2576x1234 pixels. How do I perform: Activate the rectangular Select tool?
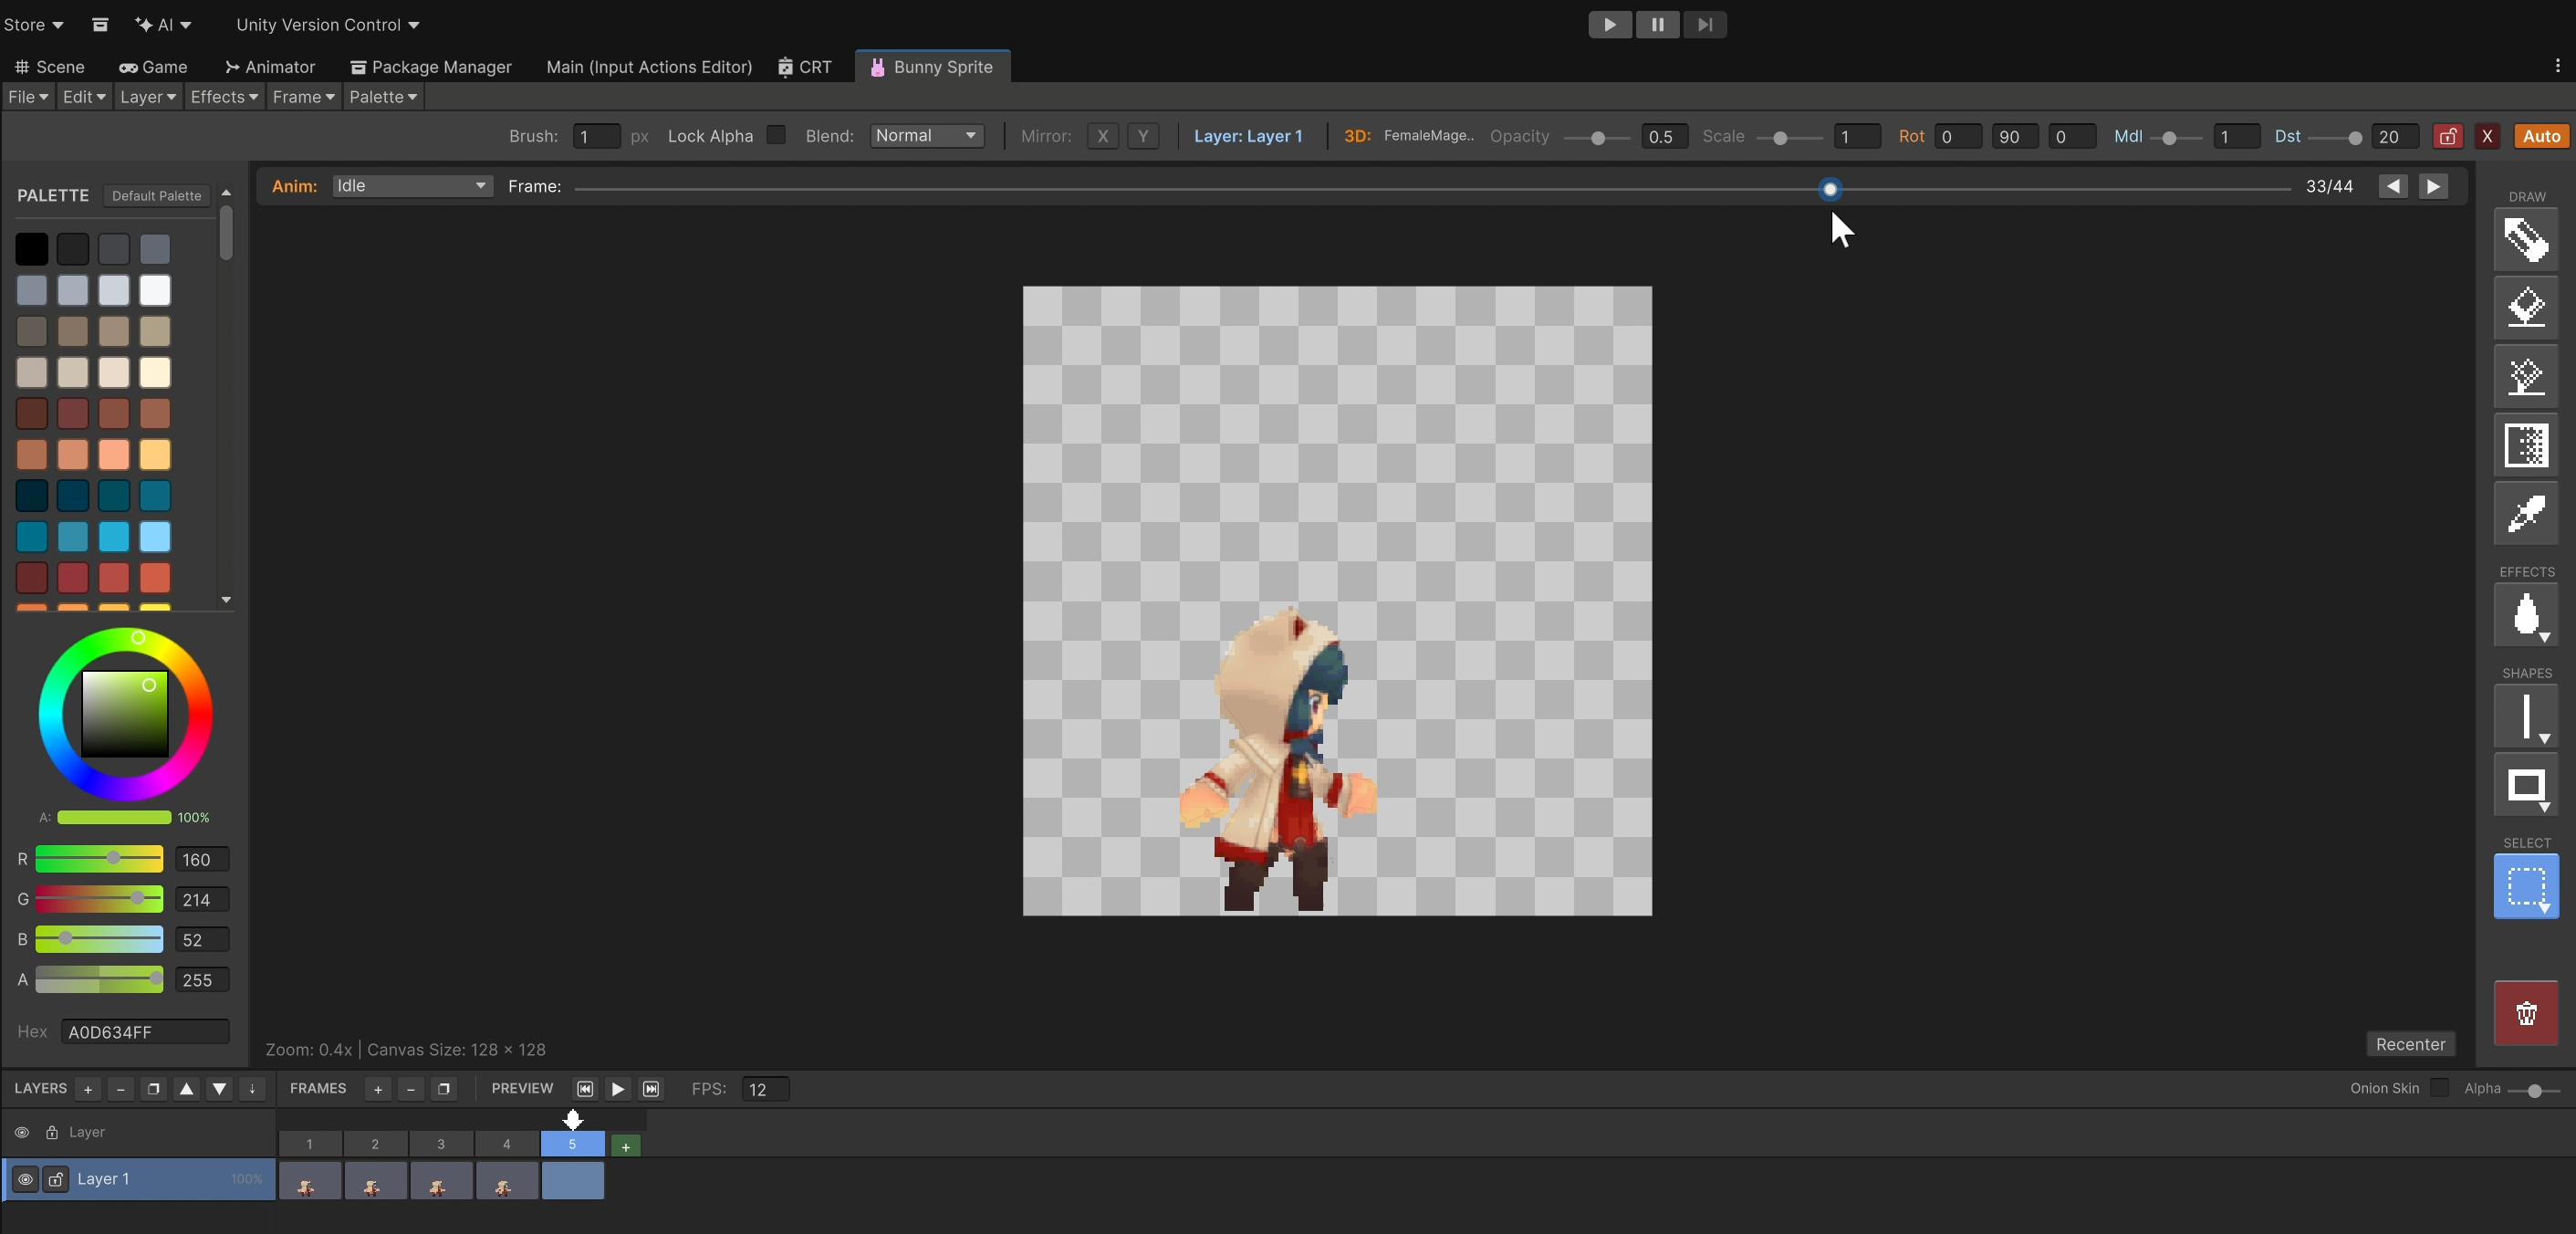tap(2525, 886)
